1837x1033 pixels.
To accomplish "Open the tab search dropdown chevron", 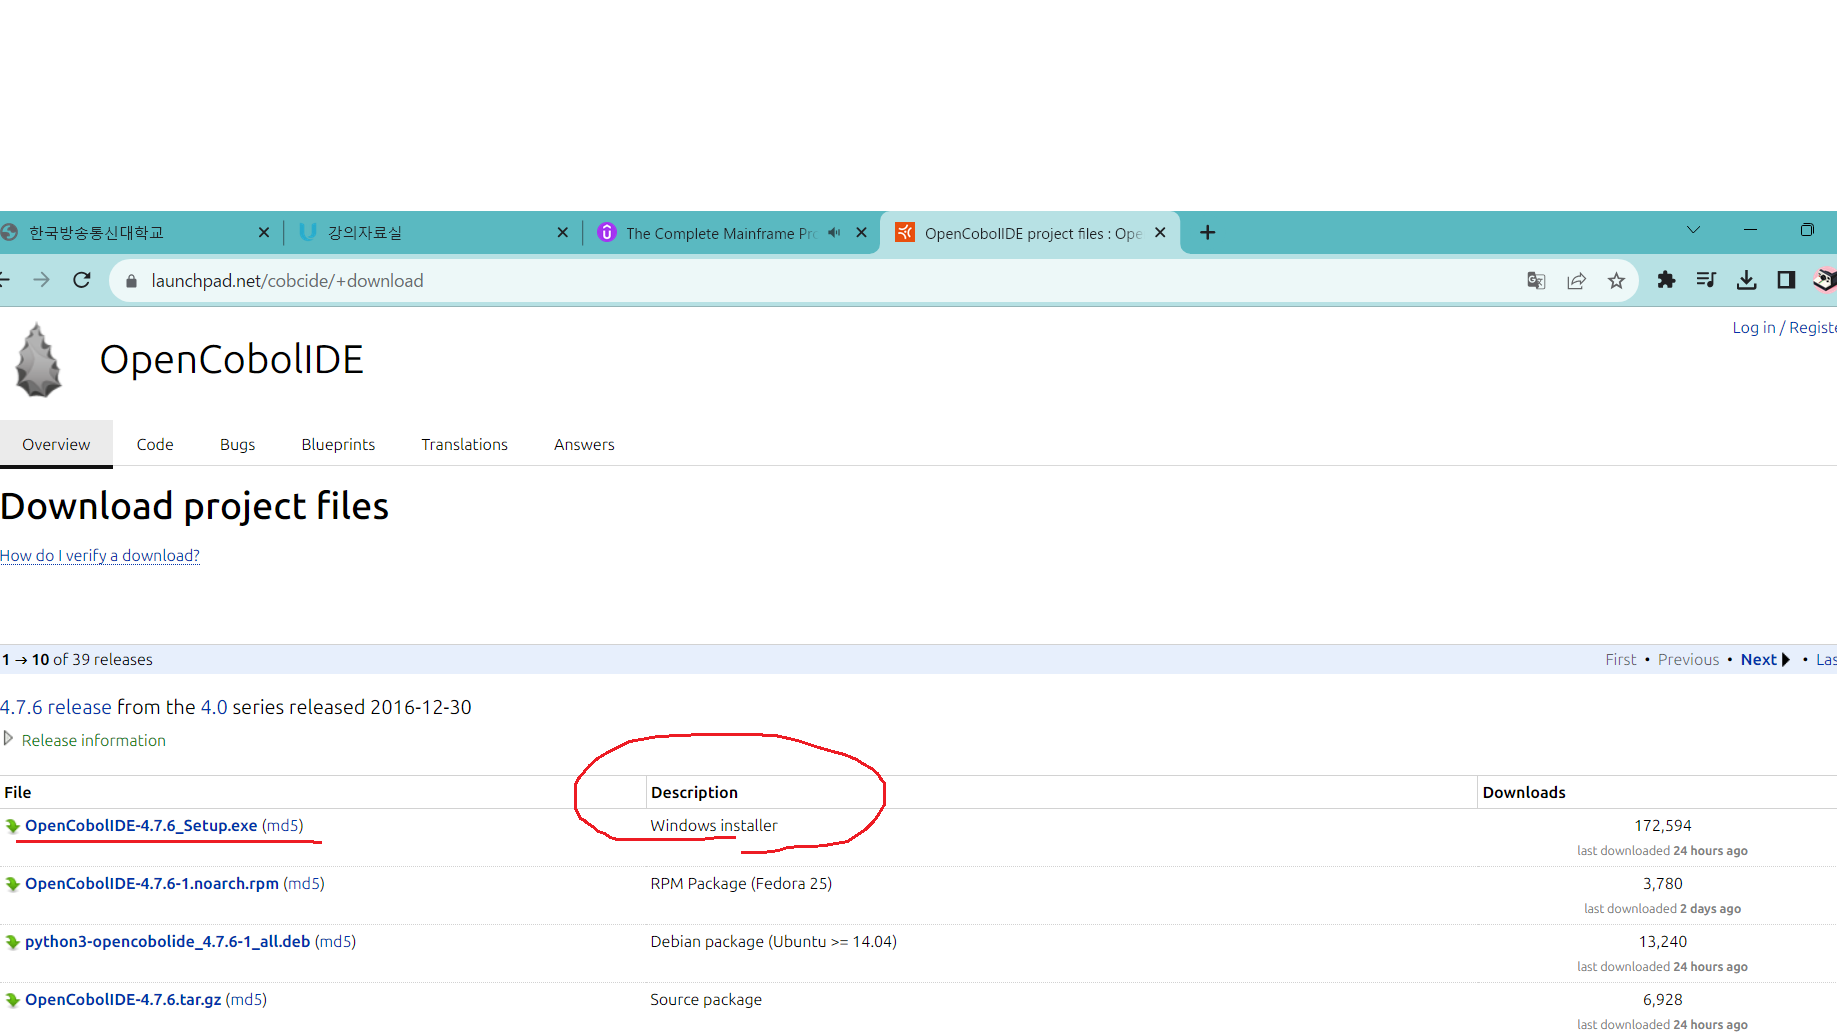I will (x=1693, y=231).
